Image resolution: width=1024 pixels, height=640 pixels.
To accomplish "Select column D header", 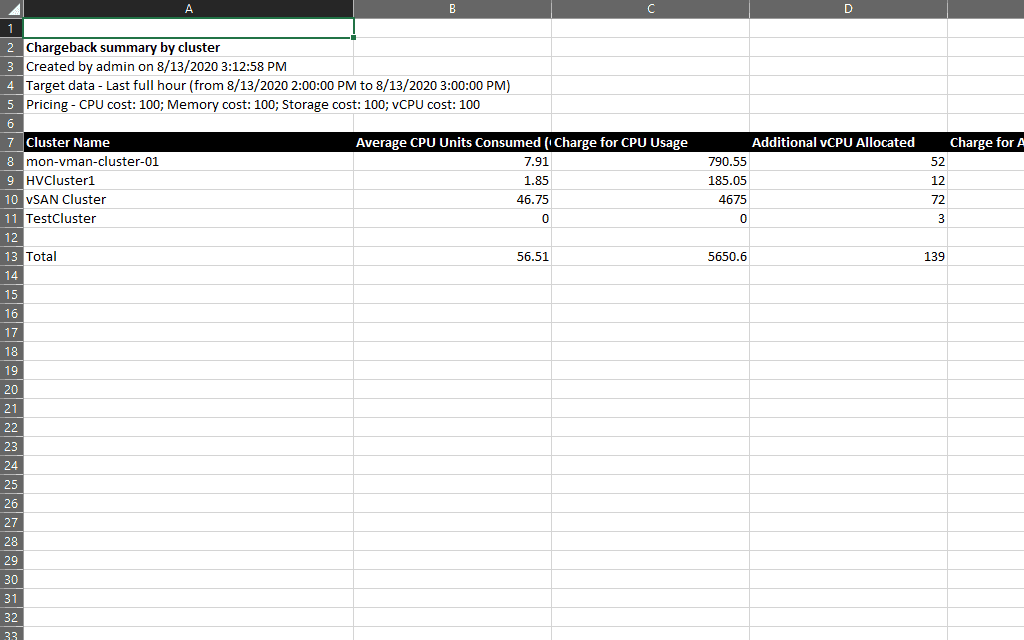I will [847, 9].
